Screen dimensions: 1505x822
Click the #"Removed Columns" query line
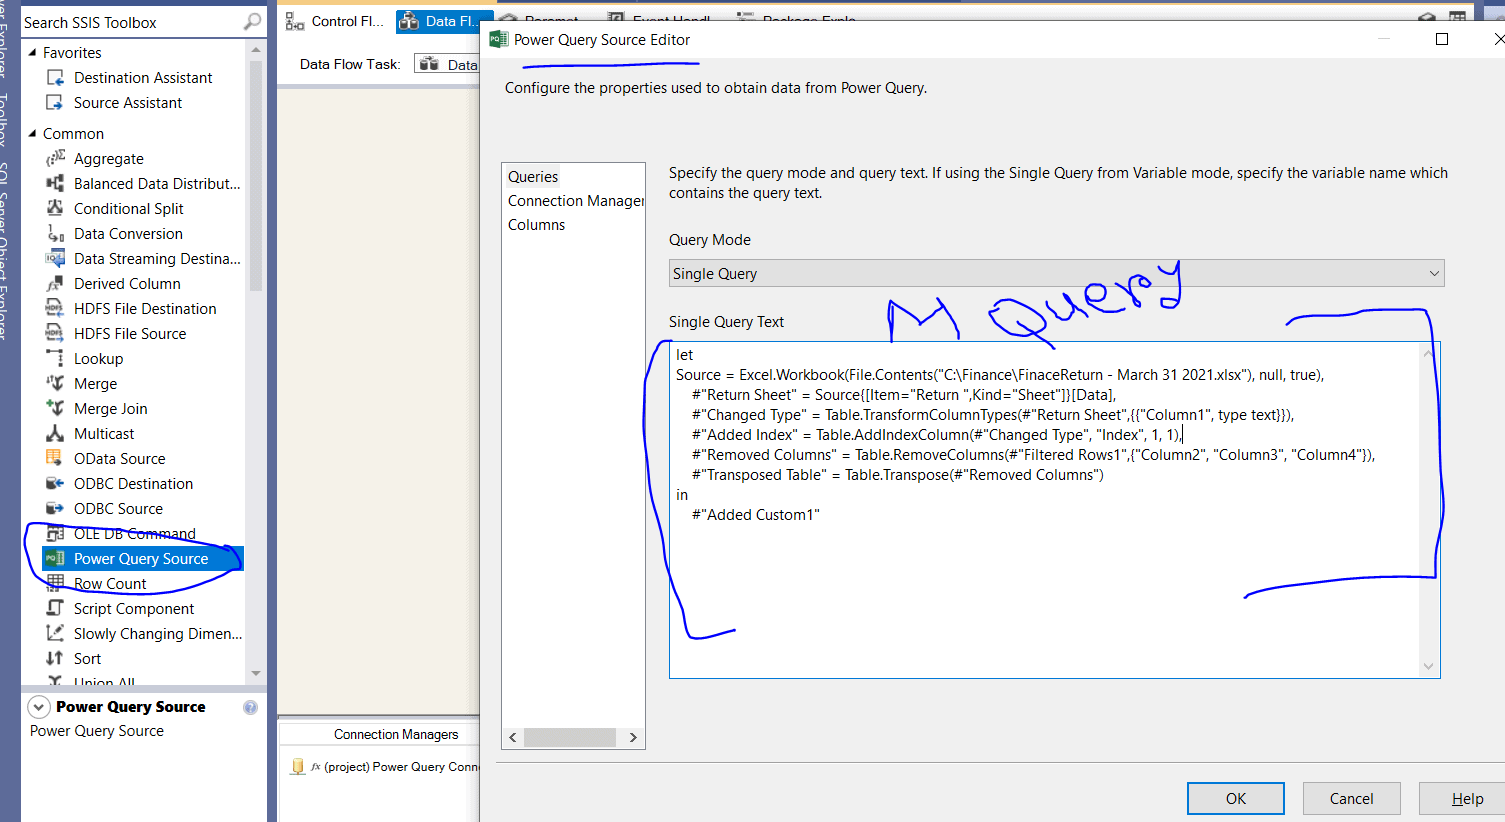coord(1034,455)
